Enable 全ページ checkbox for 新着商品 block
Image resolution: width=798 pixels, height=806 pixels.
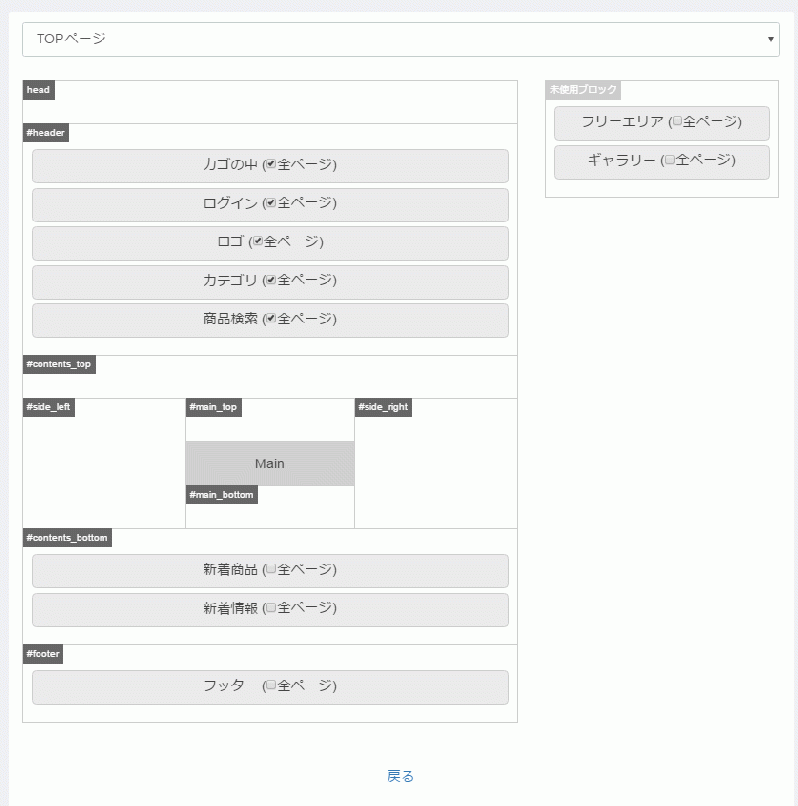pyautogui.click(x=271, y=569)
